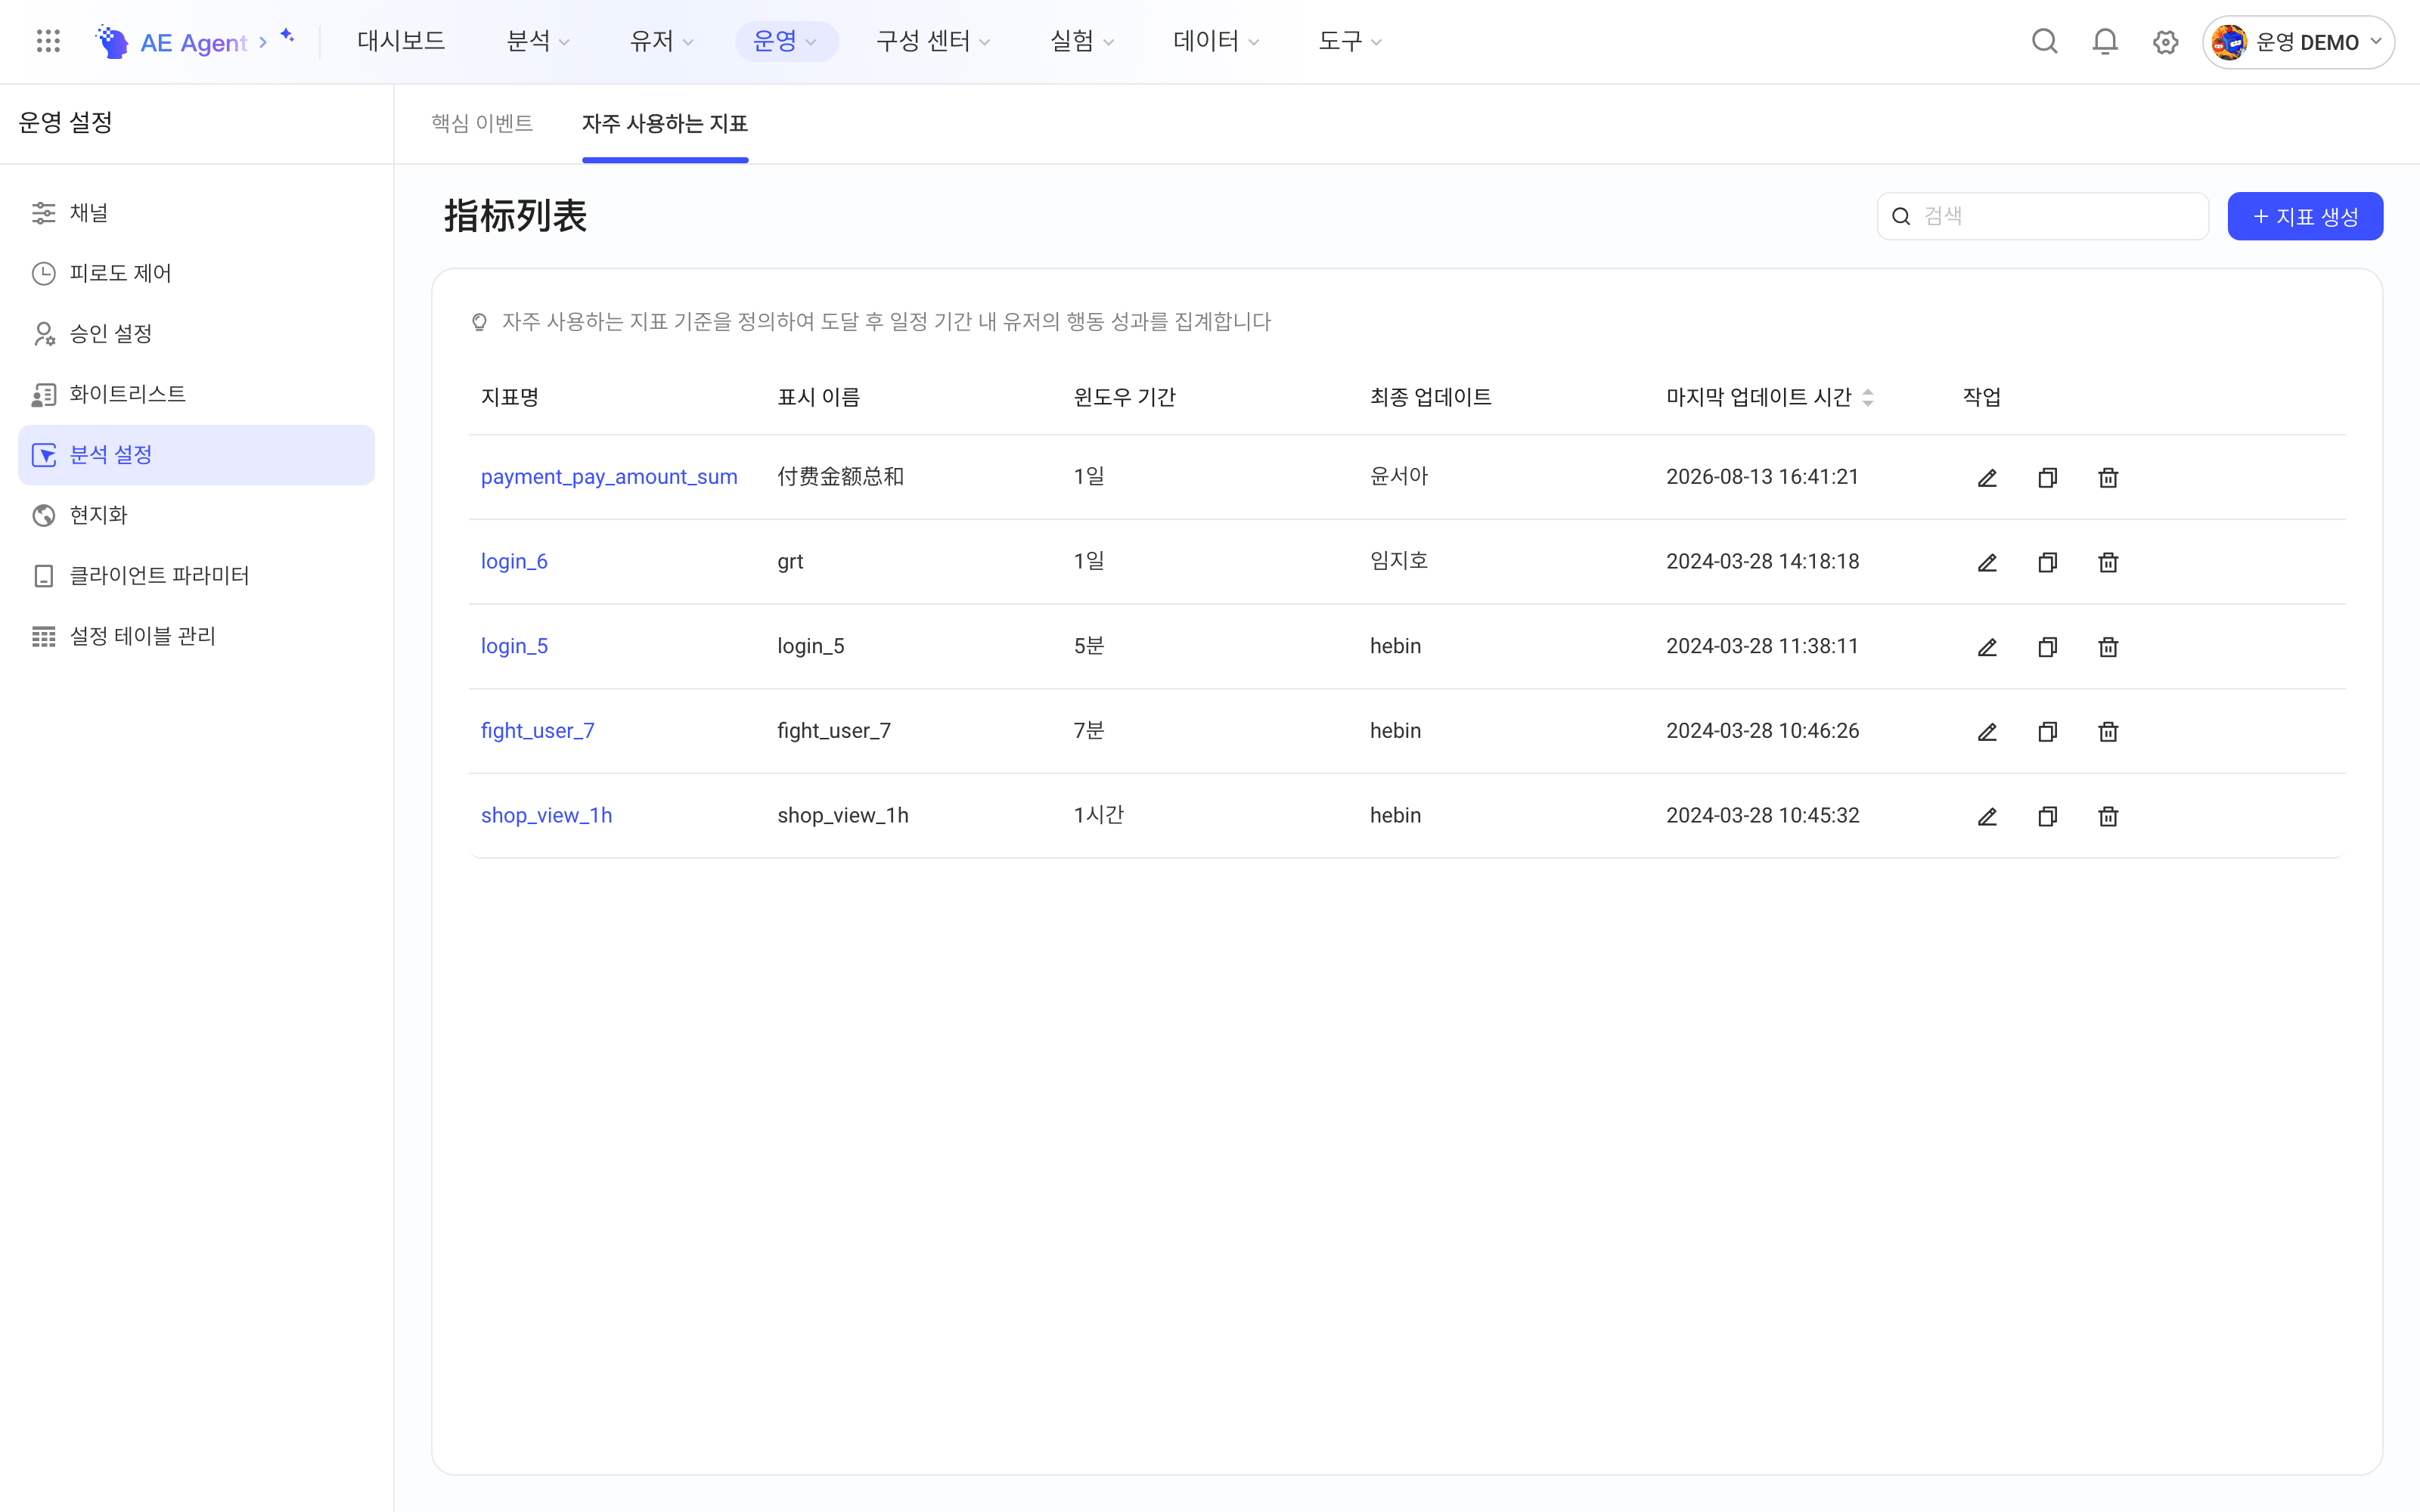2420x1512 pixels.
Task: Delete the login_5 metric
Action: pyautogui.click(x=2108, y=647)
